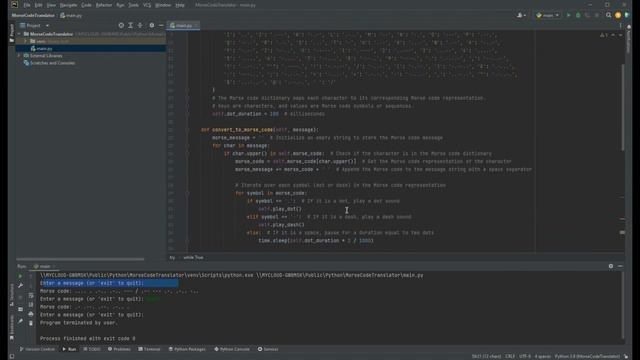
Task: Click the wrench settings icon in Run panel
Action: [20, 286]
